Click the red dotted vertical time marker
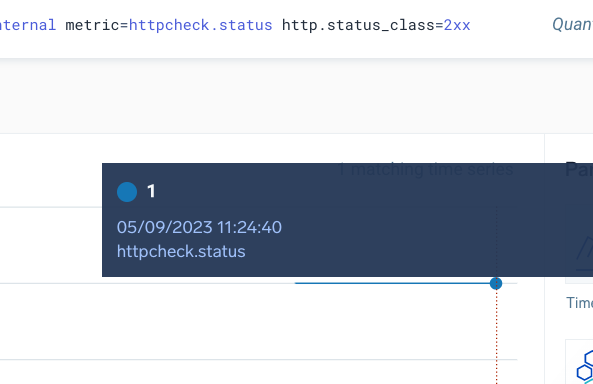 [497, 337]
